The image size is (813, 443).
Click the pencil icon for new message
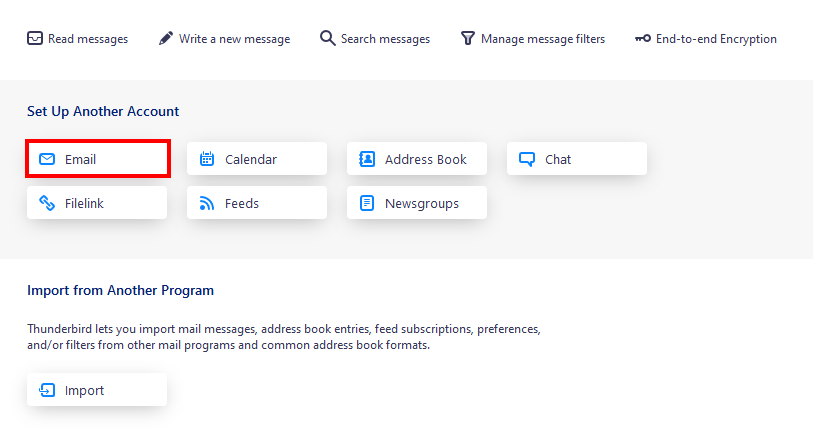[166, 38]
